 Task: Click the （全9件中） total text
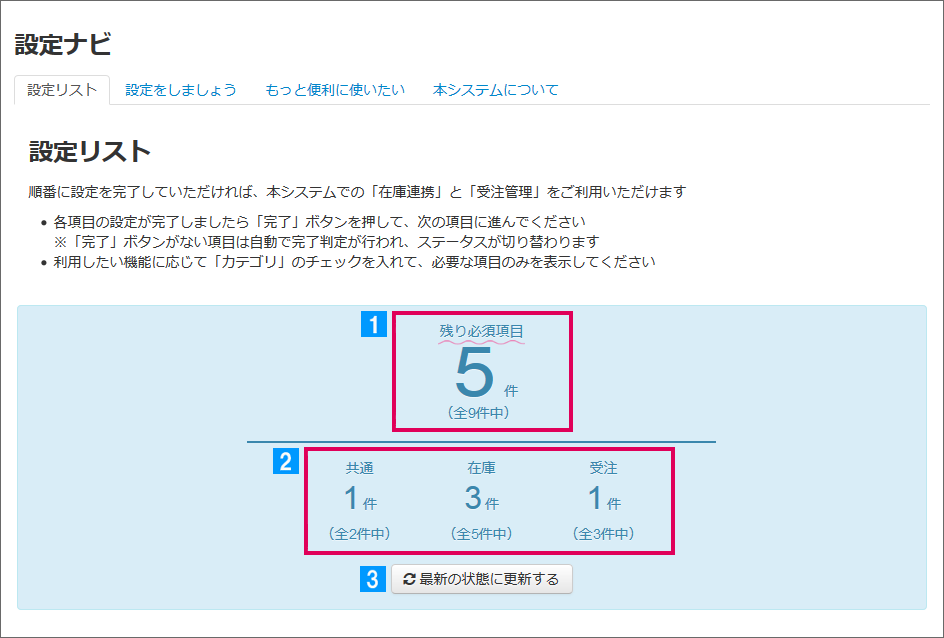479,413
